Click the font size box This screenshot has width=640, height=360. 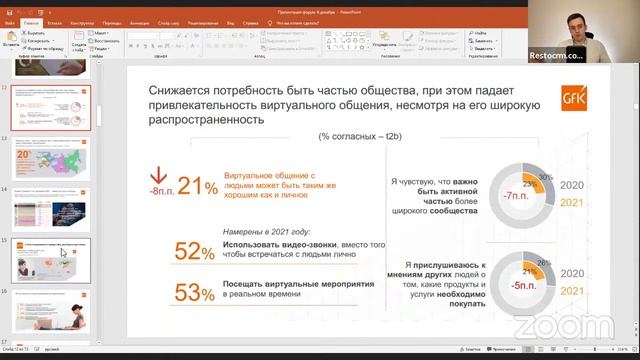pos(167,36)
